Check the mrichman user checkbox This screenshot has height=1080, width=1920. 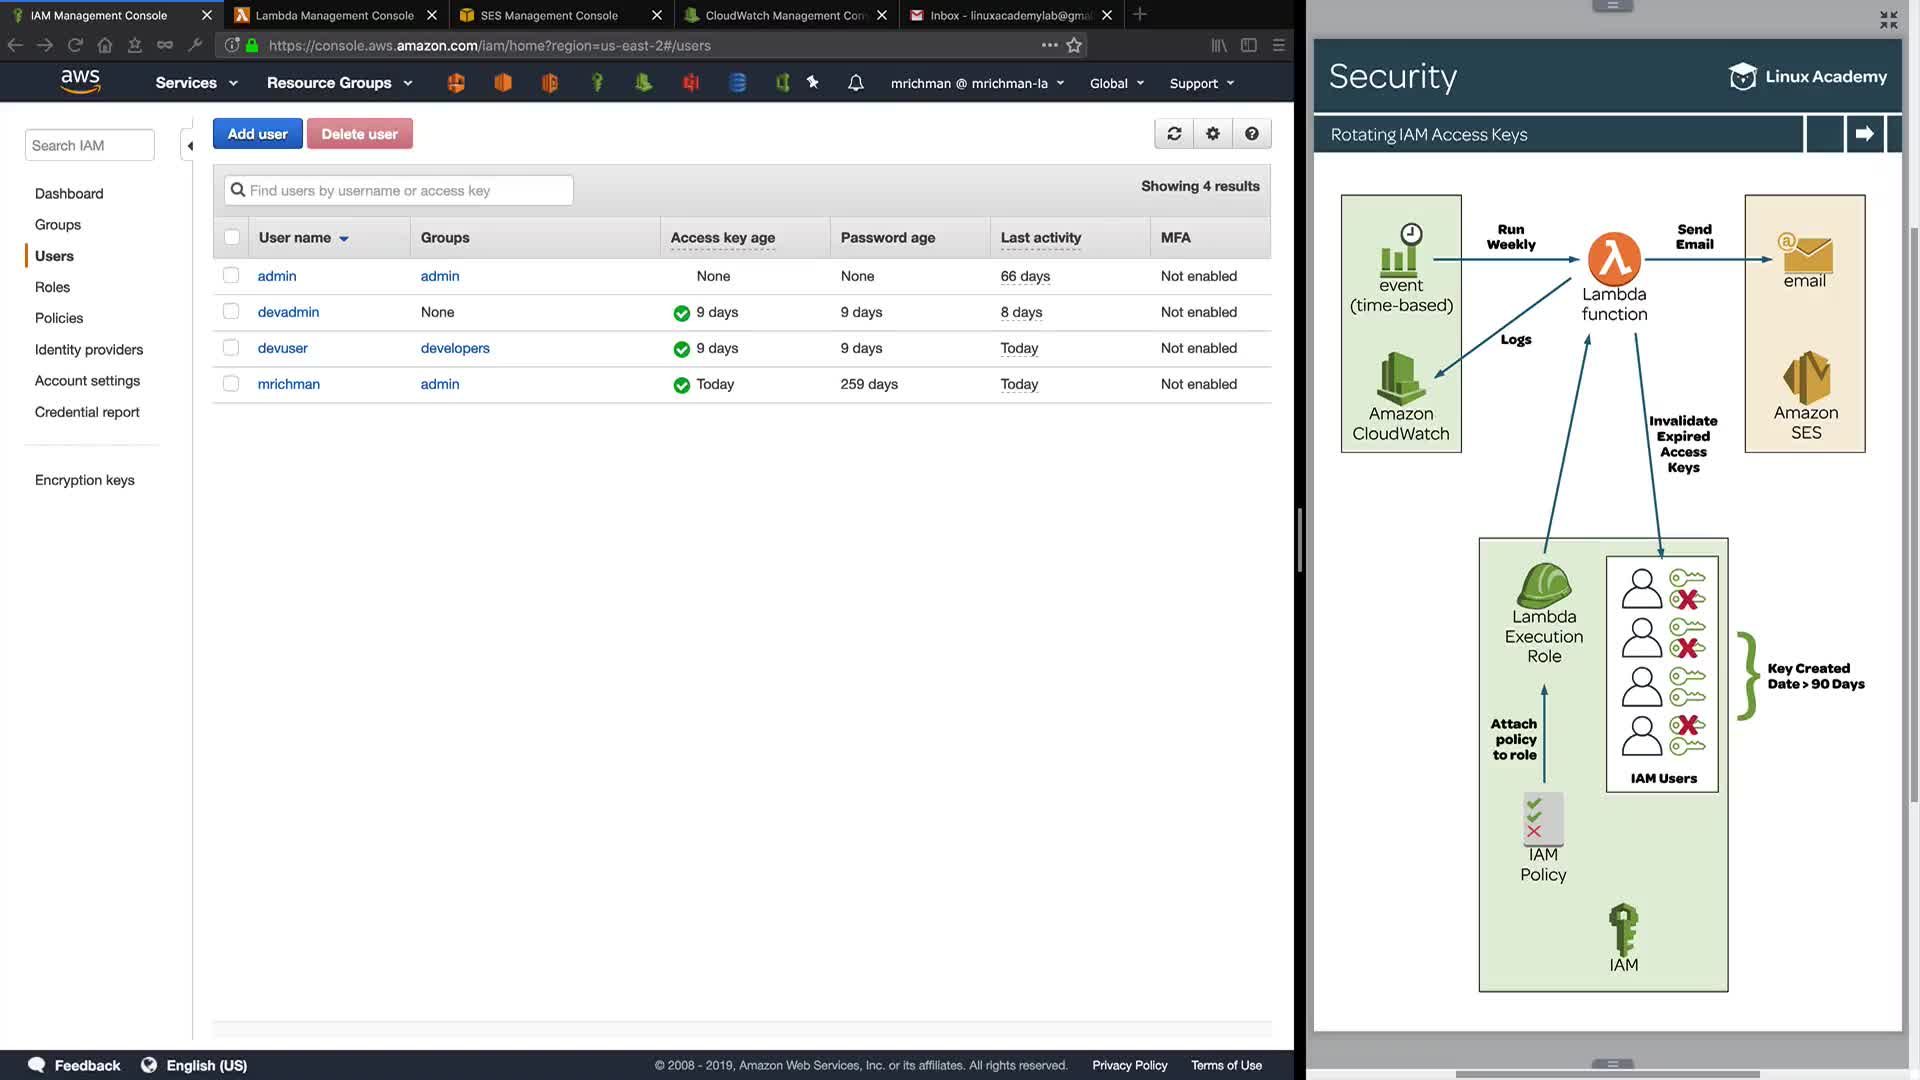point(231,384)
